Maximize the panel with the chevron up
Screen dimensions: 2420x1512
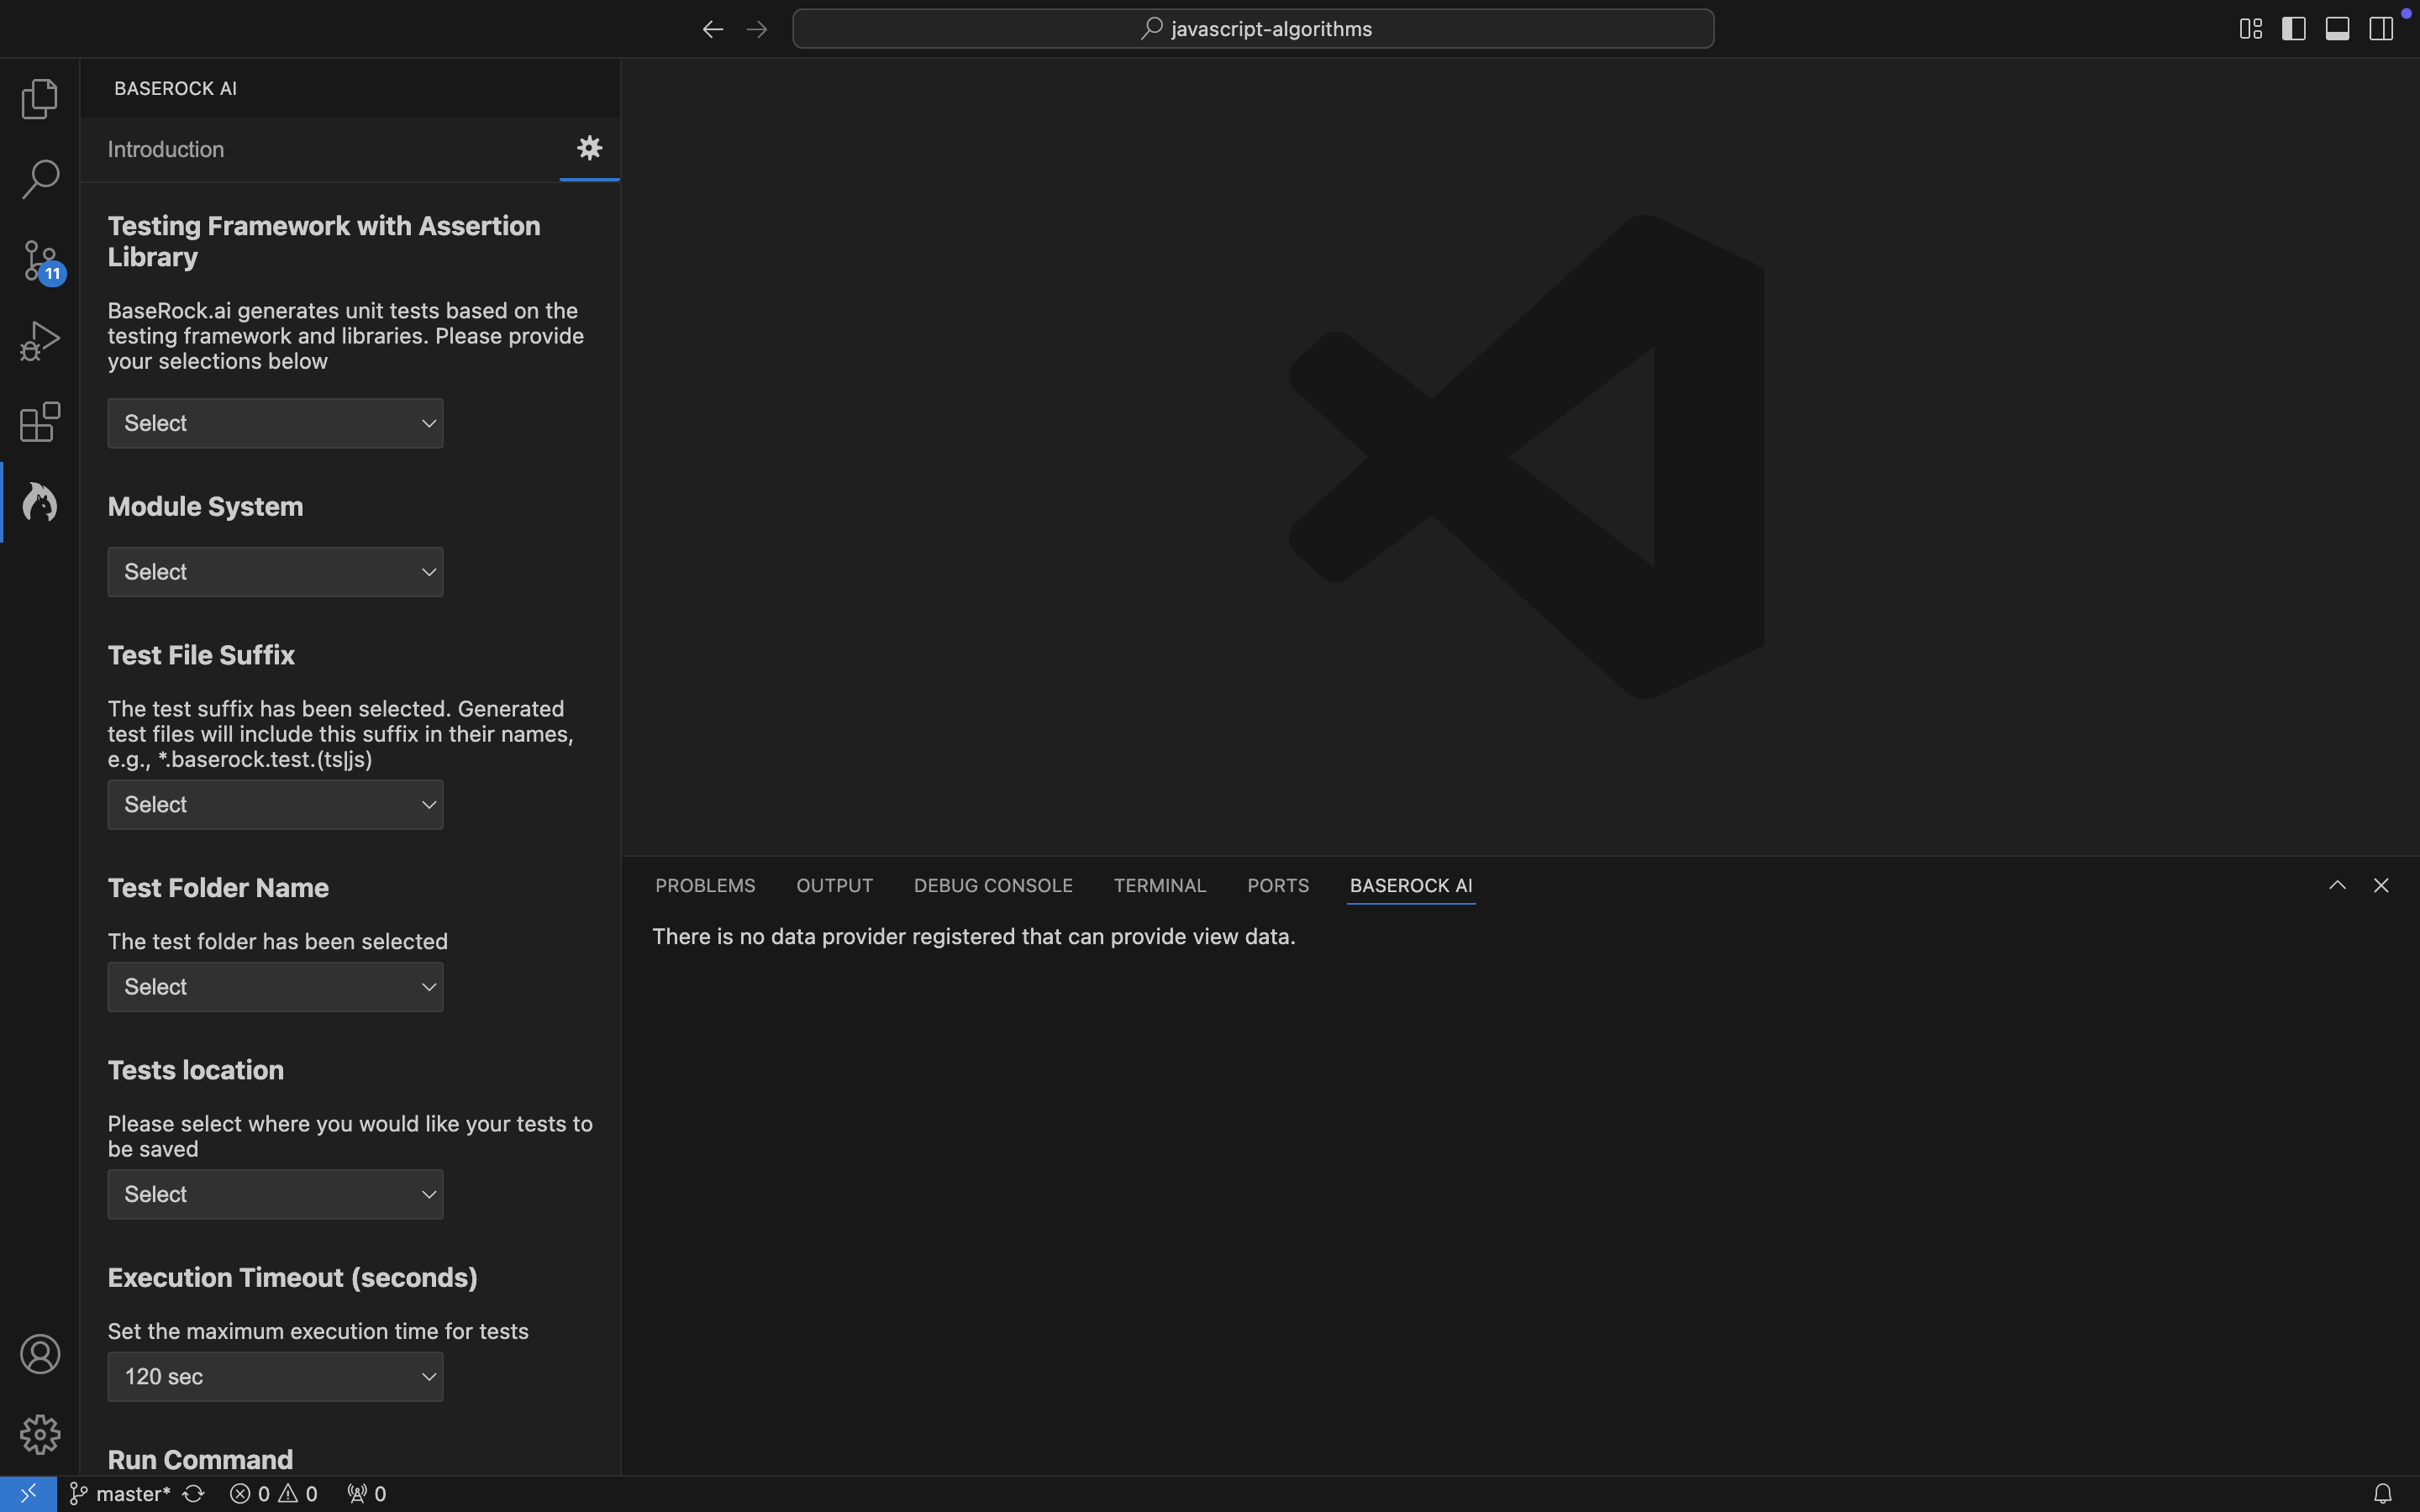point(2337,885)
